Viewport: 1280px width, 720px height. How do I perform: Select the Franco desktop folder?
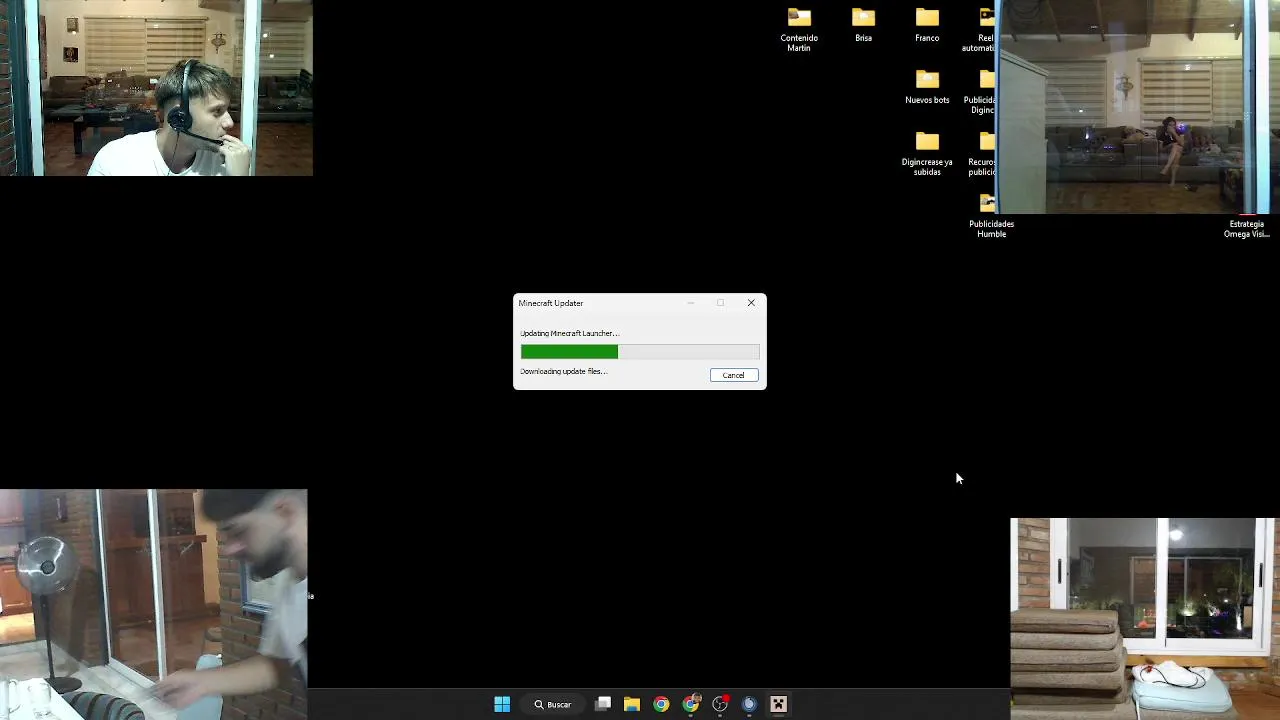pyautogui.click(x=927, y=26)
